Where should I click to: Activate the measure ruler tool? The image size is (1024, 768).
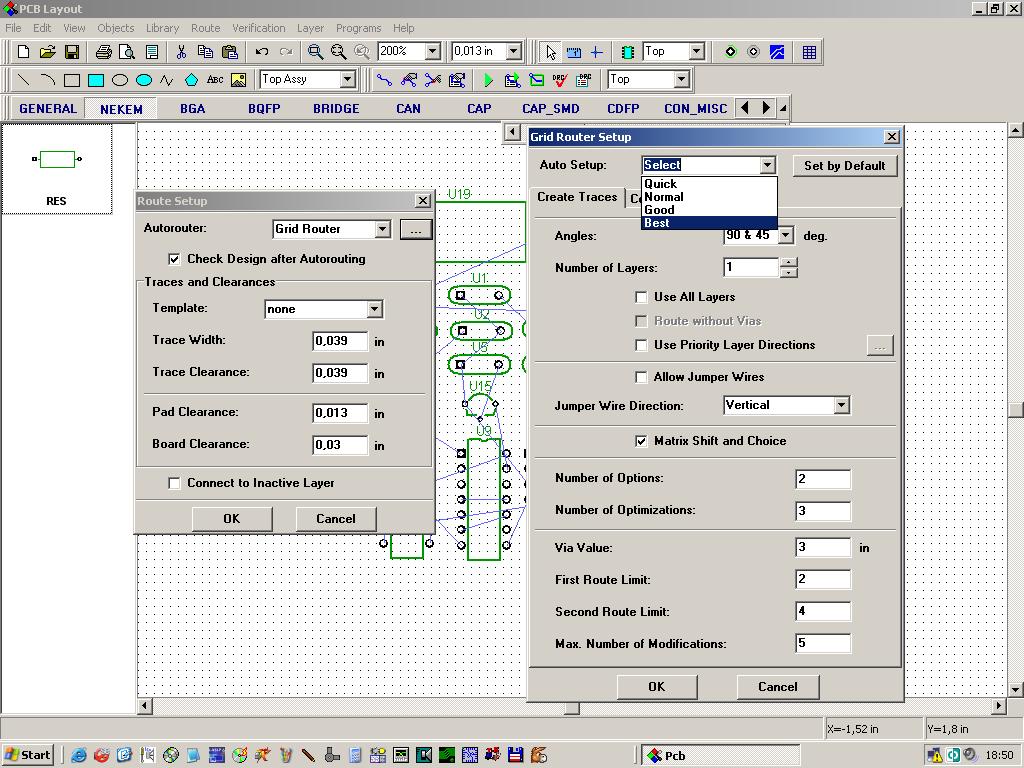tap(573, 52)
